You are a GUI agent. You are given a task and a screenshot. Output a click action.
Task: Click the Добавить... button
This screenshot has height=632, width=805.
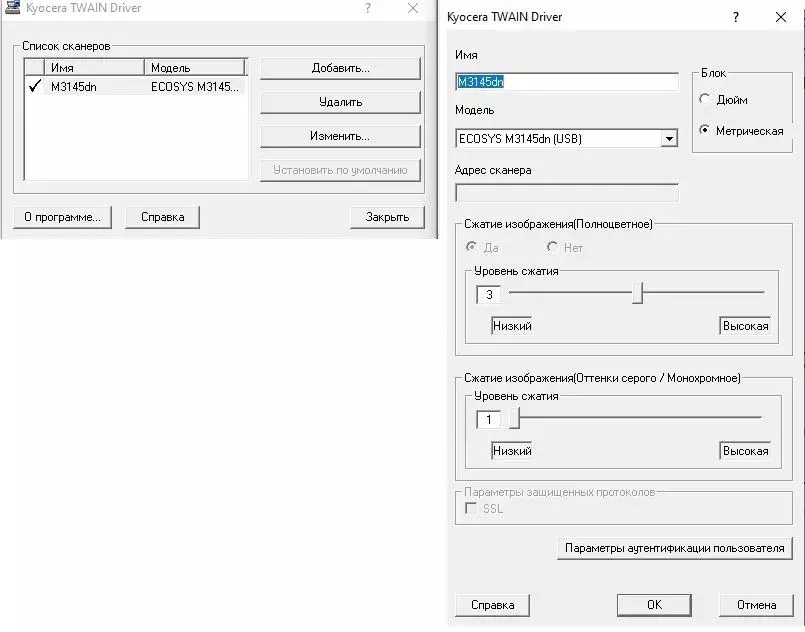(340, 68)
